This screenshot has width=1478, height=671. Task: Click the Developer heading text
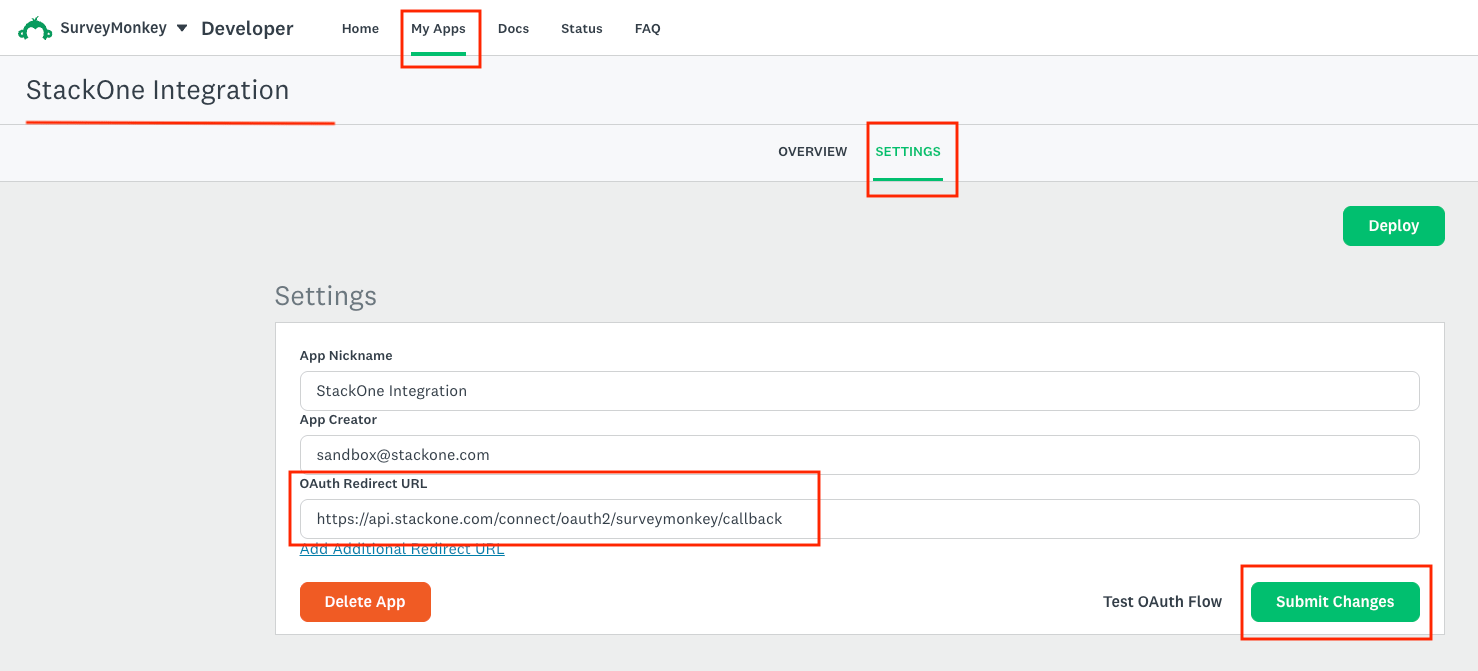pyautogui.click(x=247, y=29)
